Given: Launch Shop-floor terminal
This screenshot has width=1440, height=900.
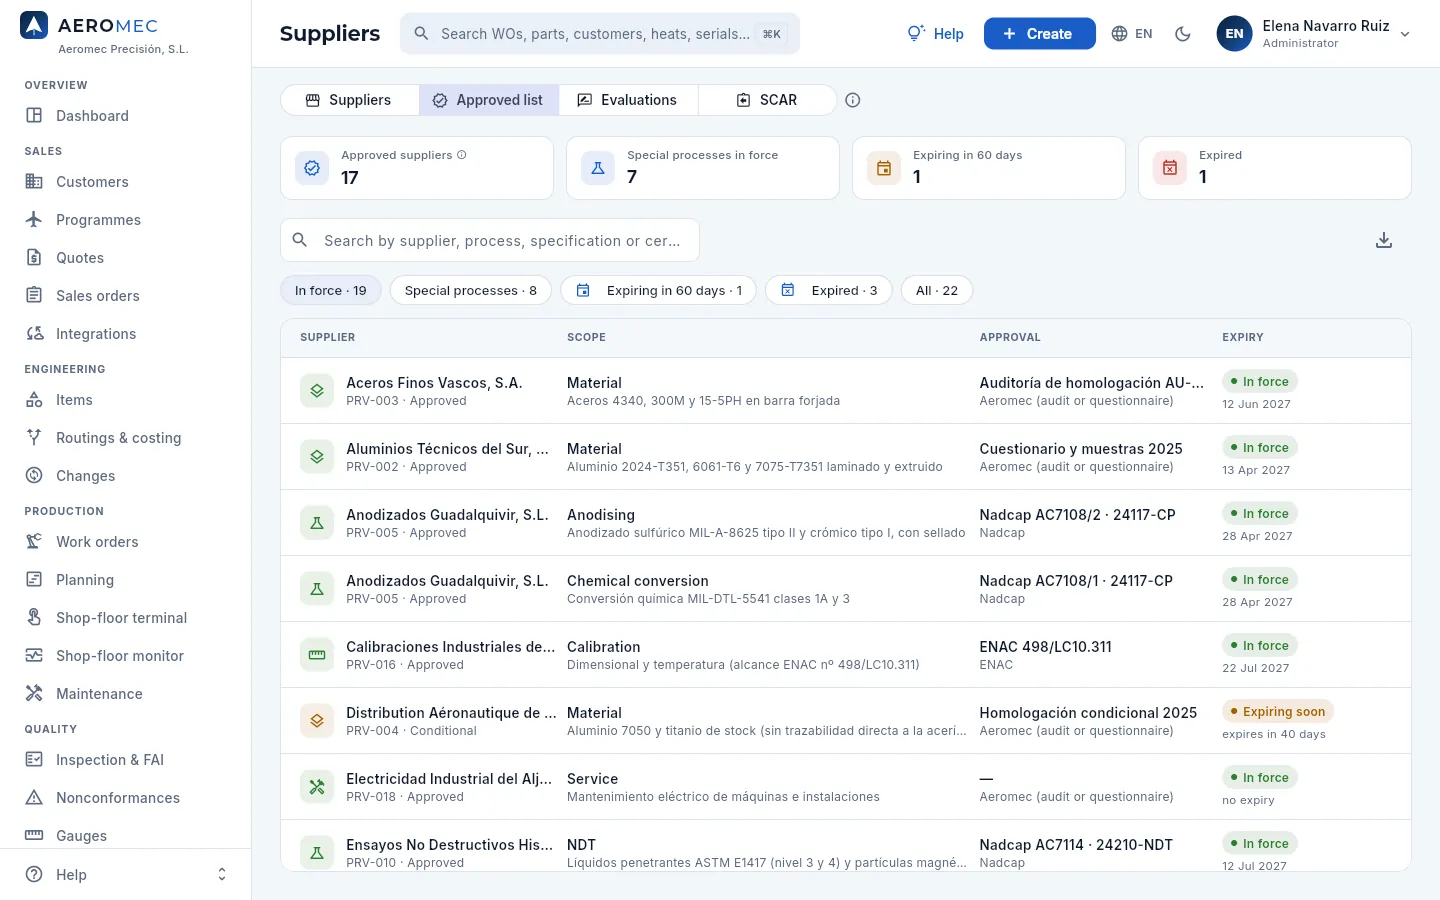Looking at the screenshot, I should pos(125,618).
